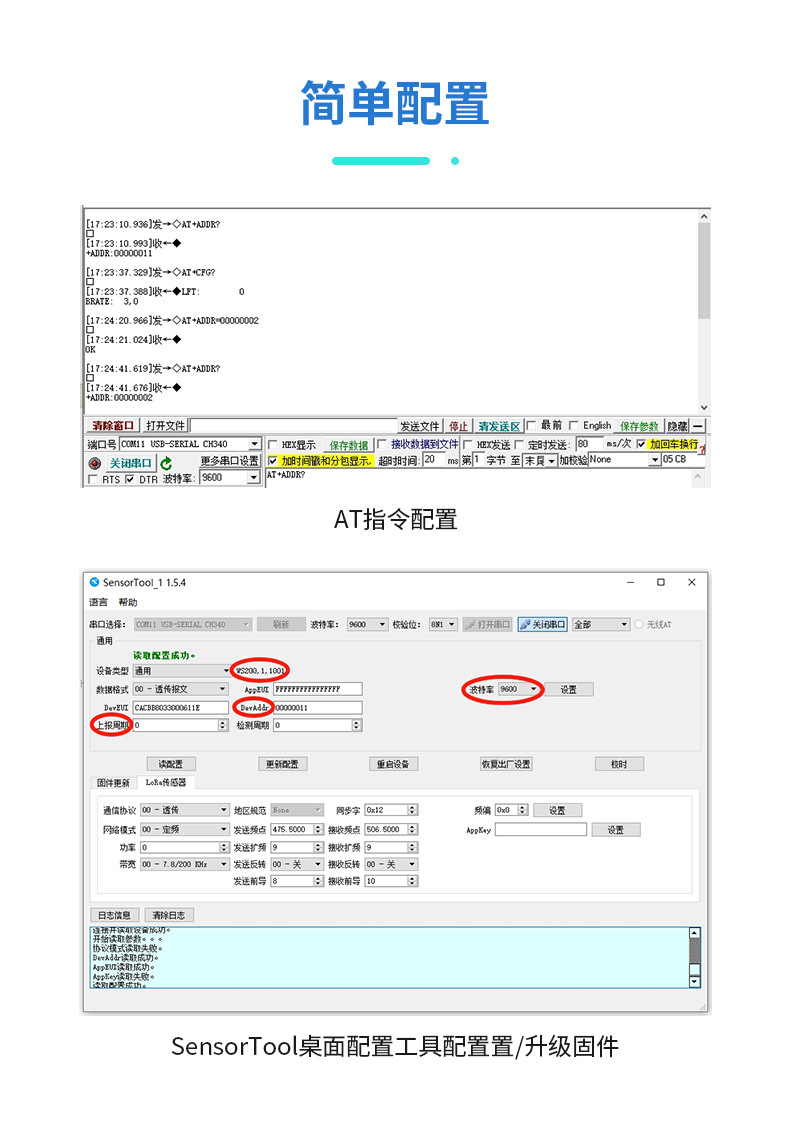Click the terminal log vertical scrollbar

click(704, 311)
